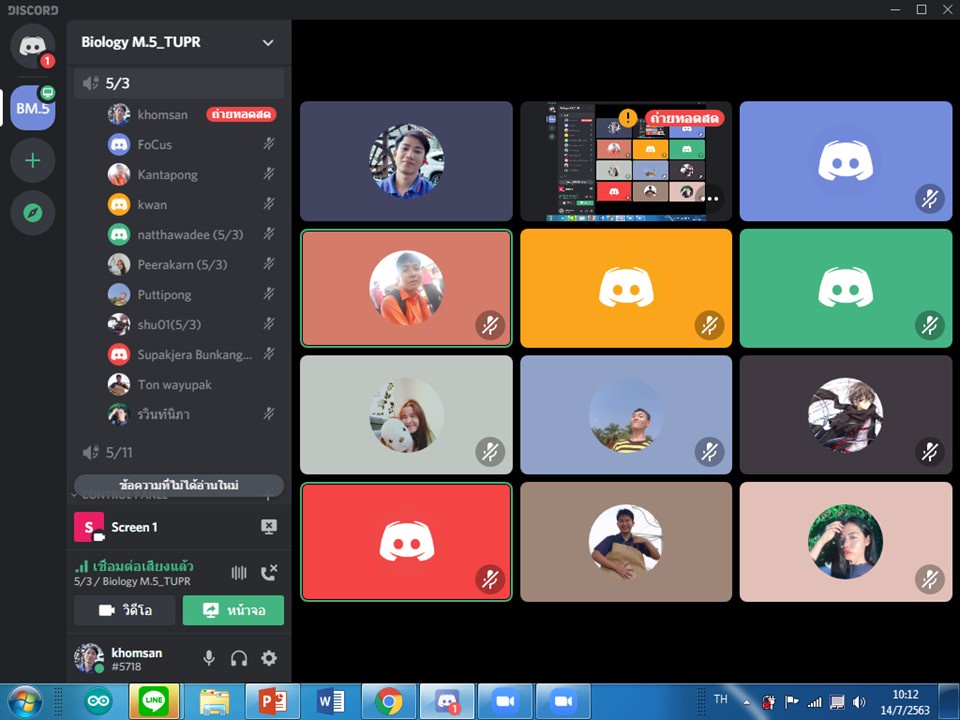Select gray tile with girl and plush
This screenshot has height=720, width=960.
(x=406, y=414)
